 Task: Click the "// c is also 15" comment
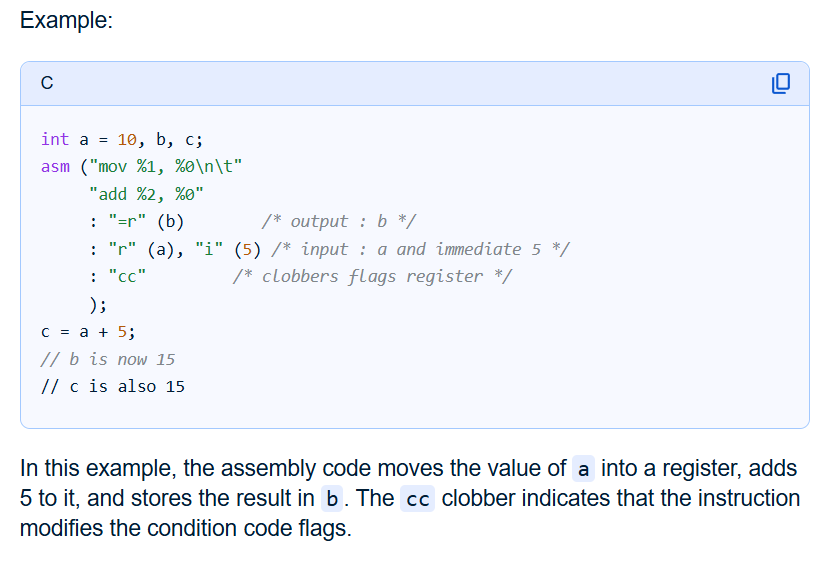pyautogui.click(x=112, y=386)
